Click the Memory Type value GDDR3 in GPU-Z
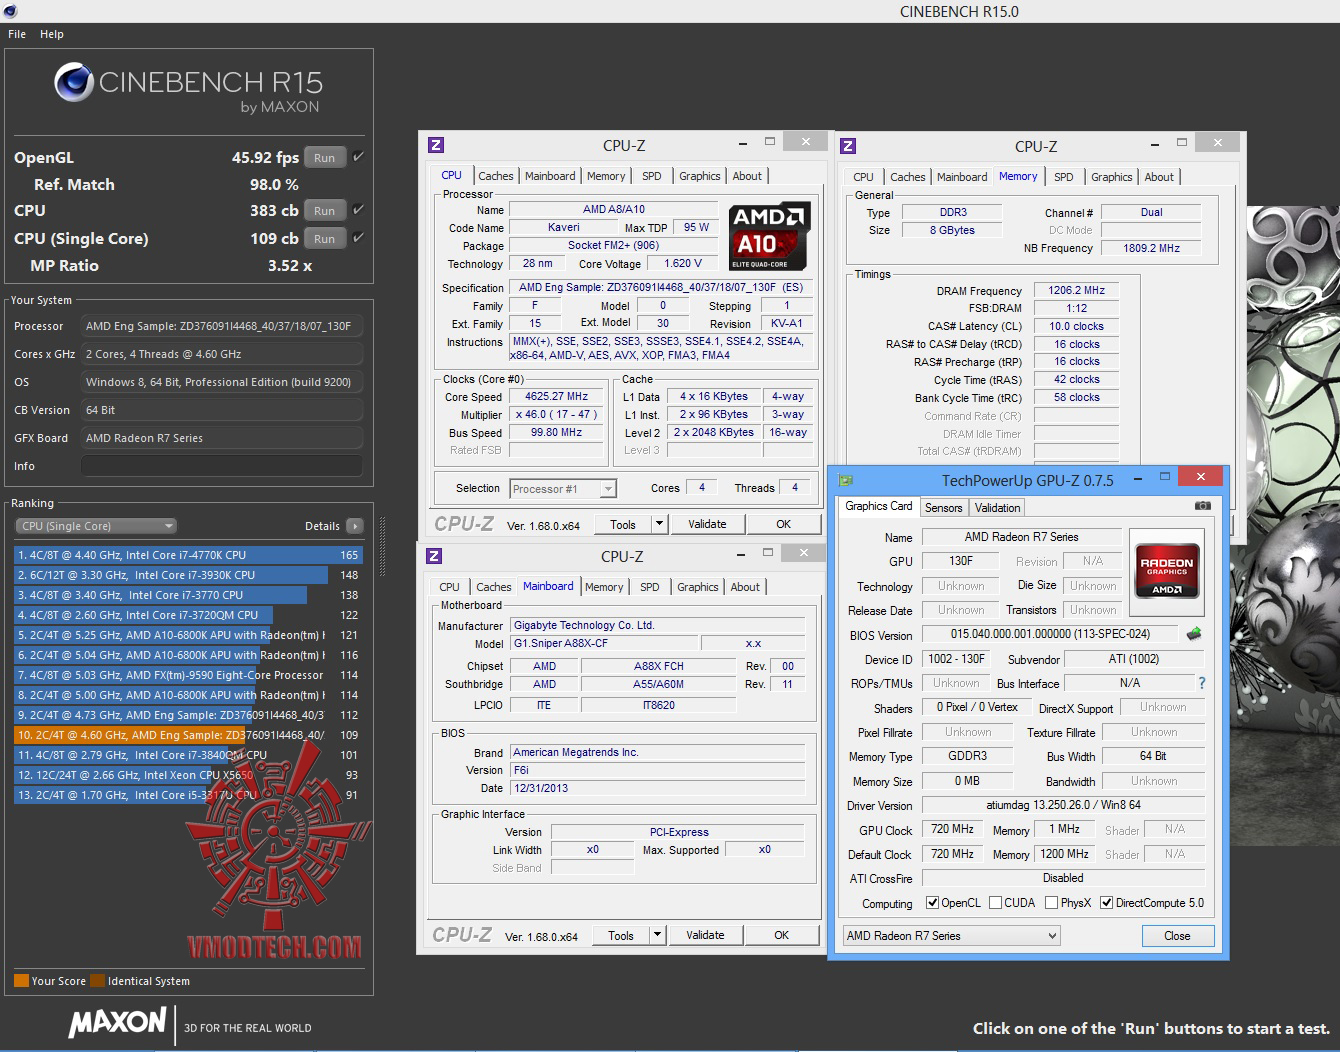This screenshot has width=1340, height=1052. click(967, 756)
